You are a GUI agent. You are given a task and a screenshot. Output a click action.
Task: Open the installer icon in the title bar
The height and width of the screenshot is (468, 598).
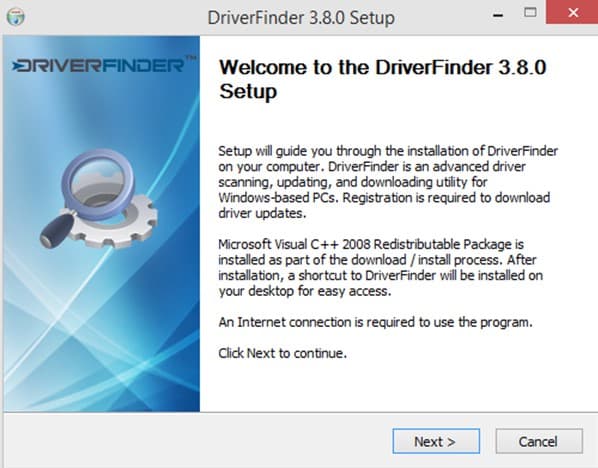16,16
